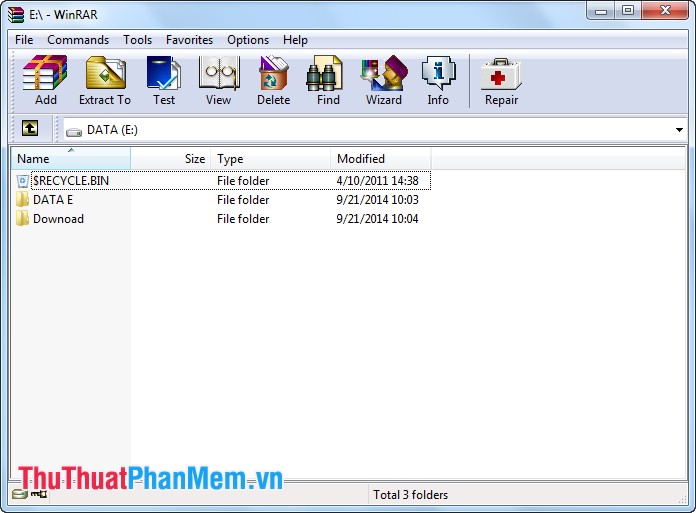
Task: Select the Download folder entry
Action: (58, 219)
